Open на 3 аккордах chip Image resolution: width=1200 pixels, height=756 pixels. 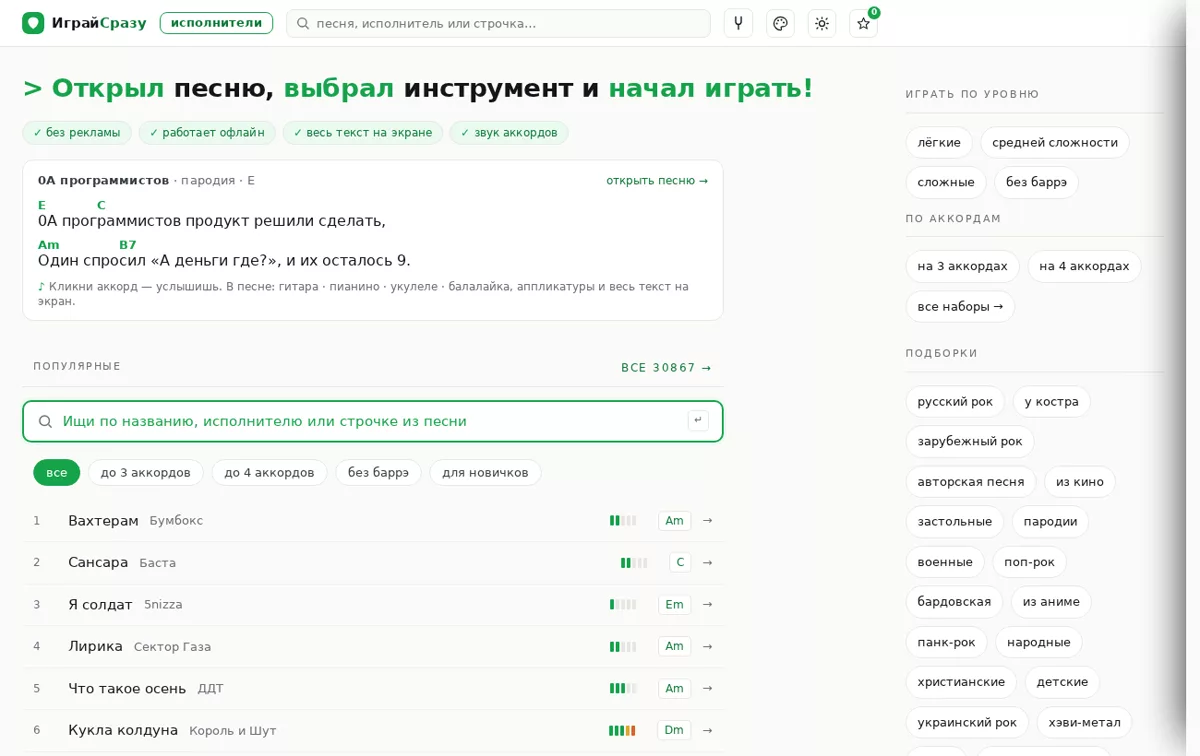point(963,267)
